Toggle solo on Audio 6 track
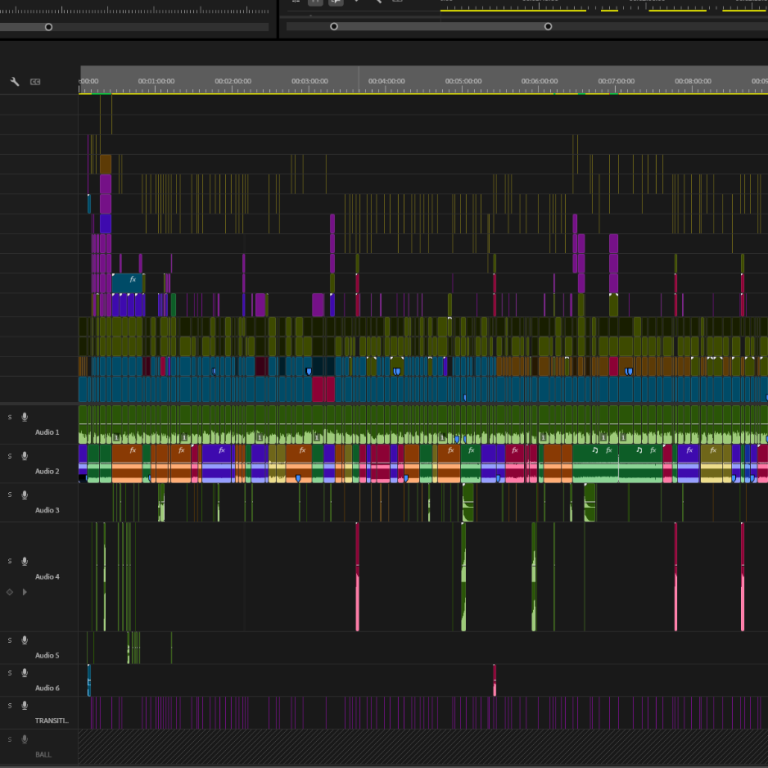This screenshot has width=768, height=768. pos(10,673)
